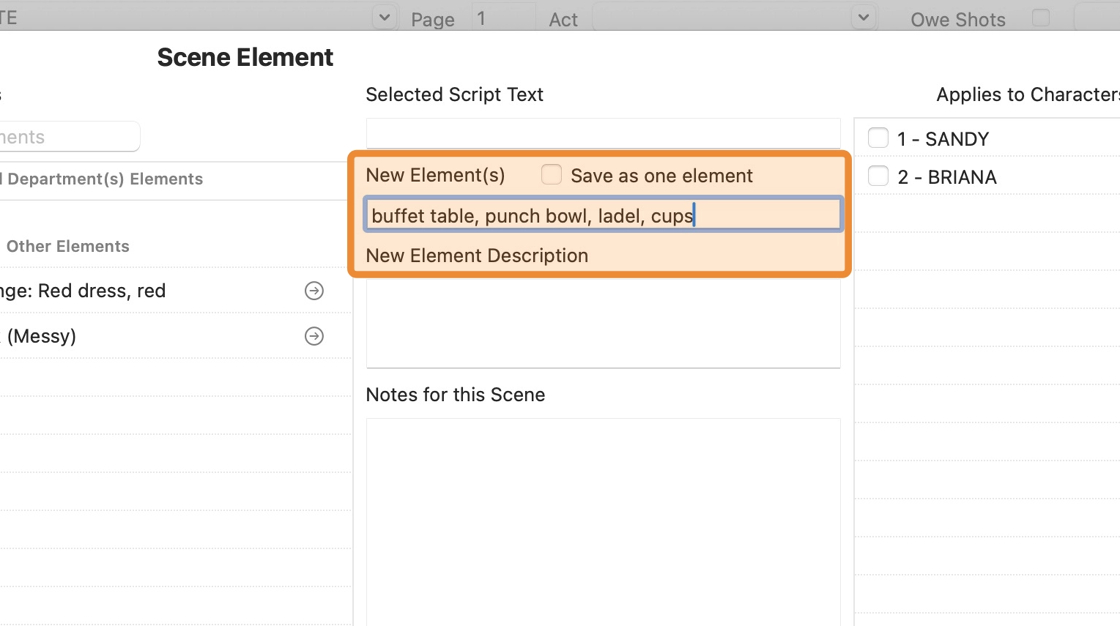Click the Department(s) Elements section header
Viewport: 1120px width, 626px height.
102,179
